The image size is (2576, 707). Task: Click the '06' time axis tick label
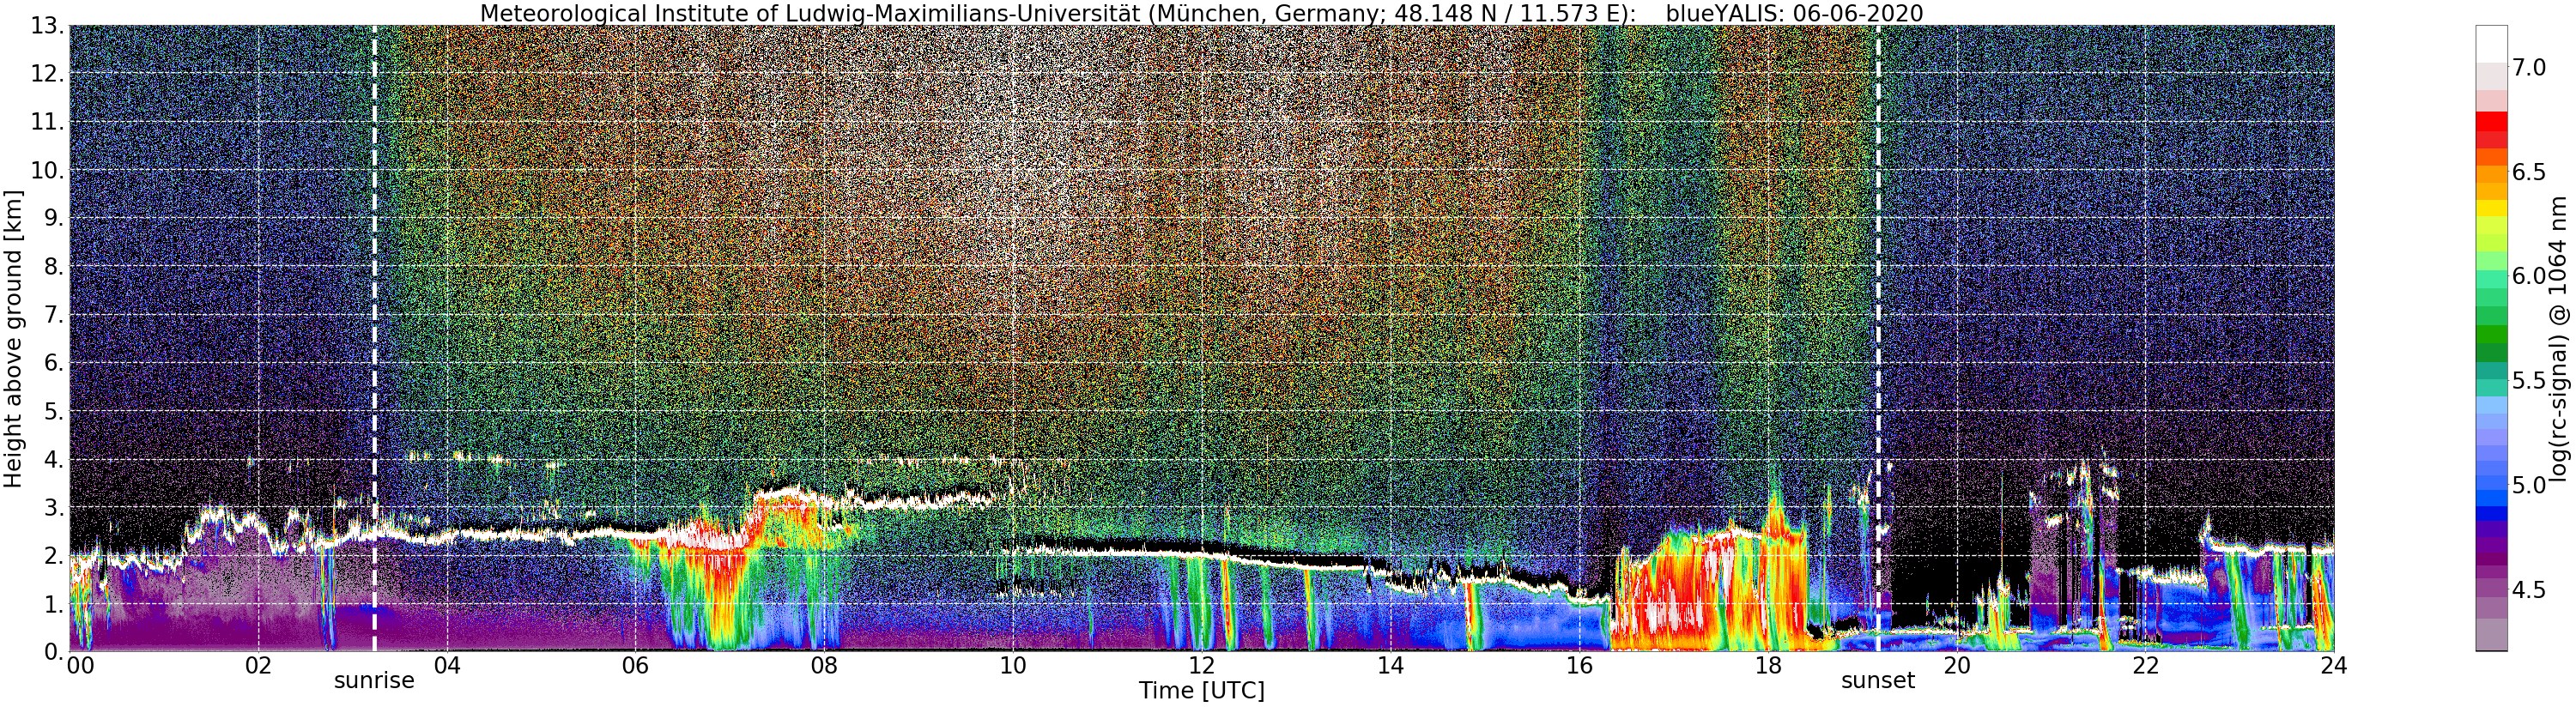tap(635, 666)
